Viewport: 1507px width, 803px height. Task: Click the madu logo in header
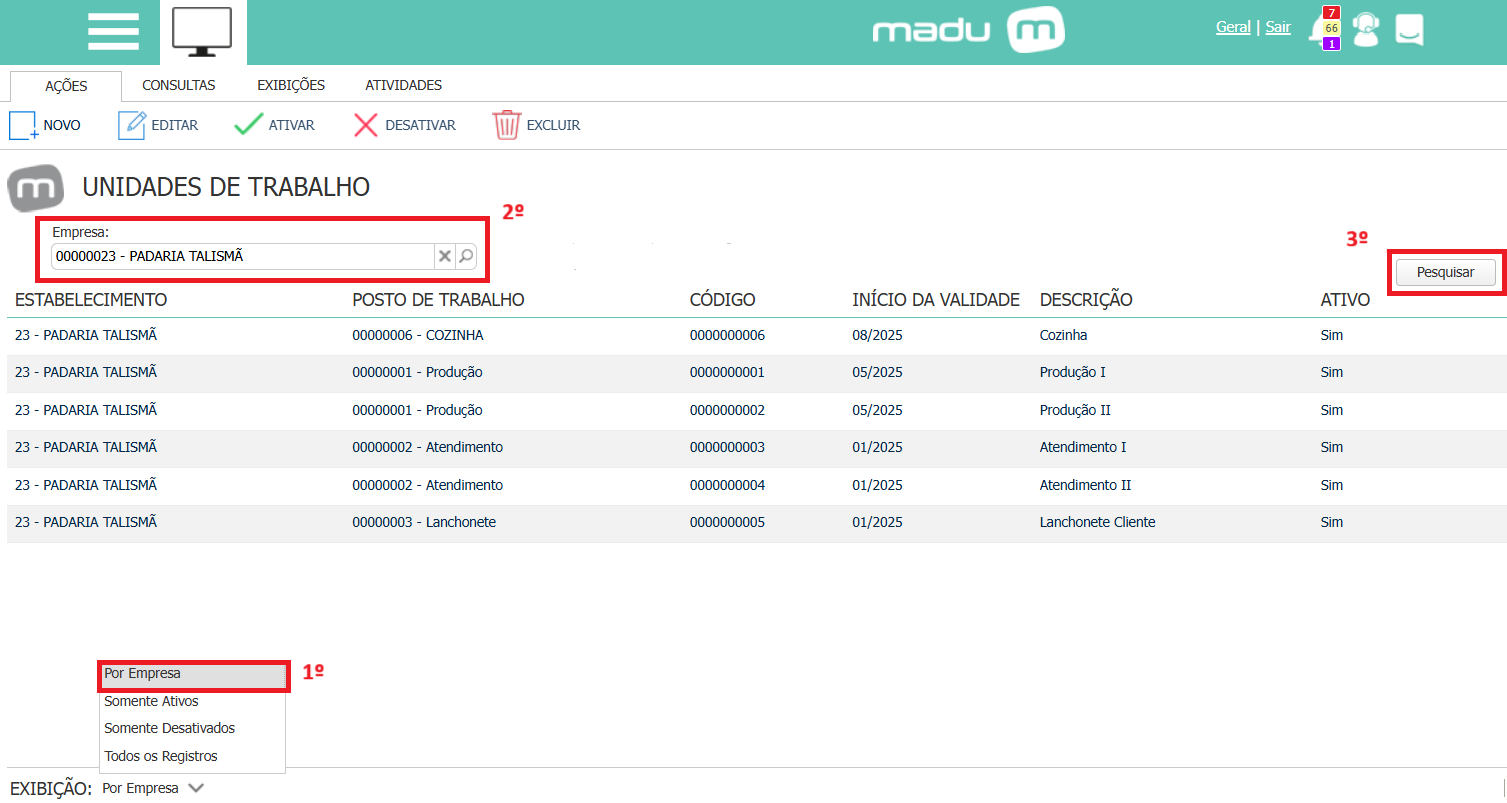click(x=968, y=31)
